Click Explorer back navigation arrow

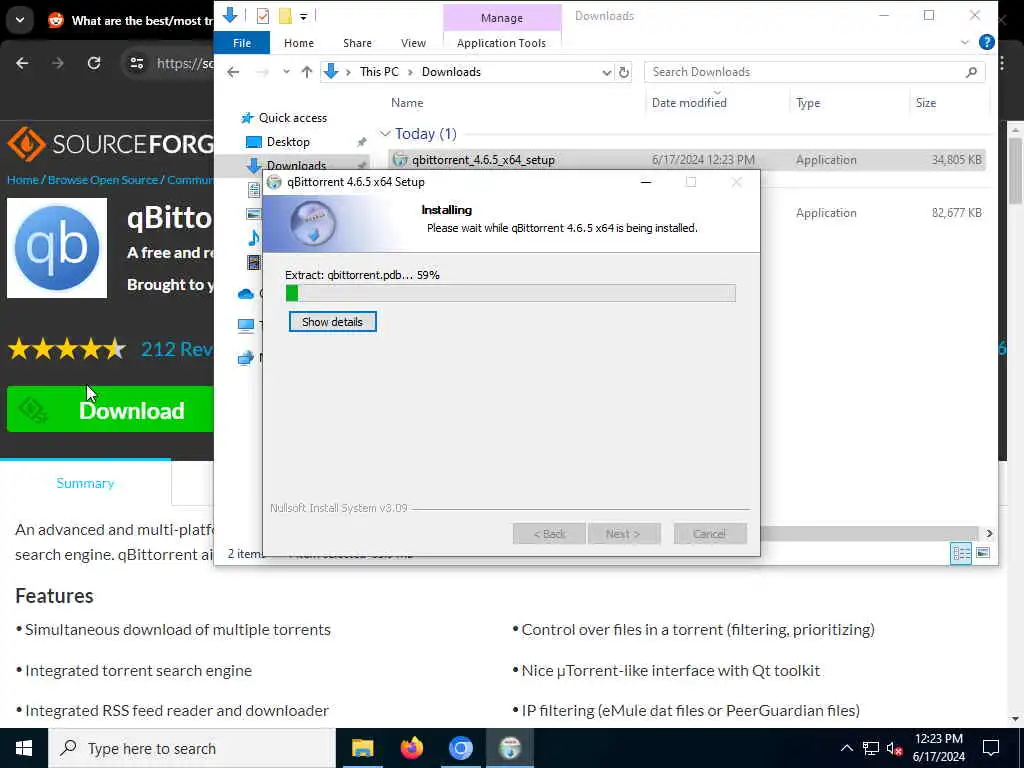[233, 72]
